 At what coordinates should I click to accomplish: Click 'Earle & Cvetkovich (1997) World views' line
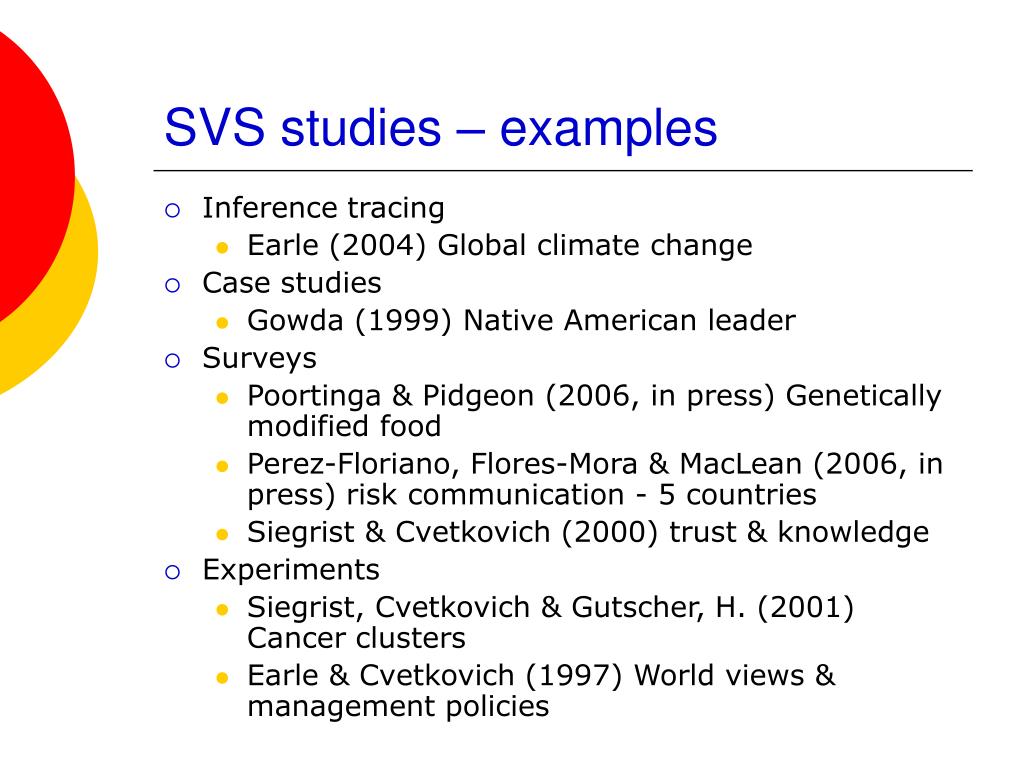tap(541, 676)
